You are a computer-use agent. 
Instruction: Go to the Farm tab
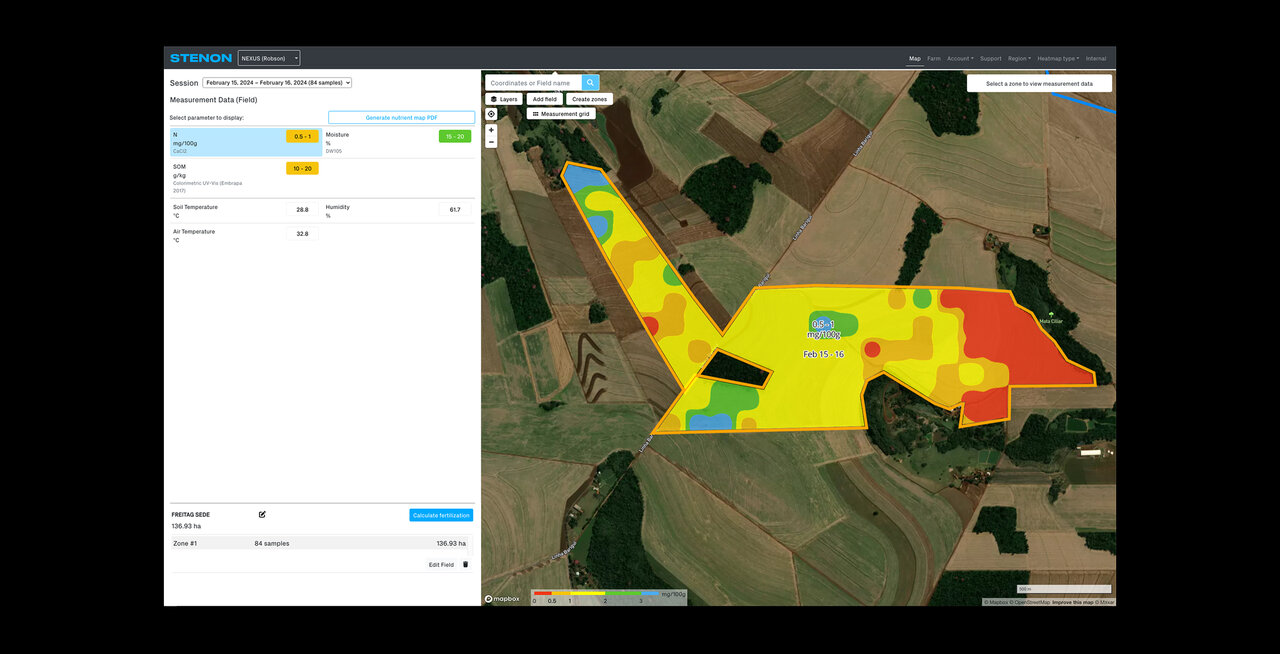tap(933, 59)
